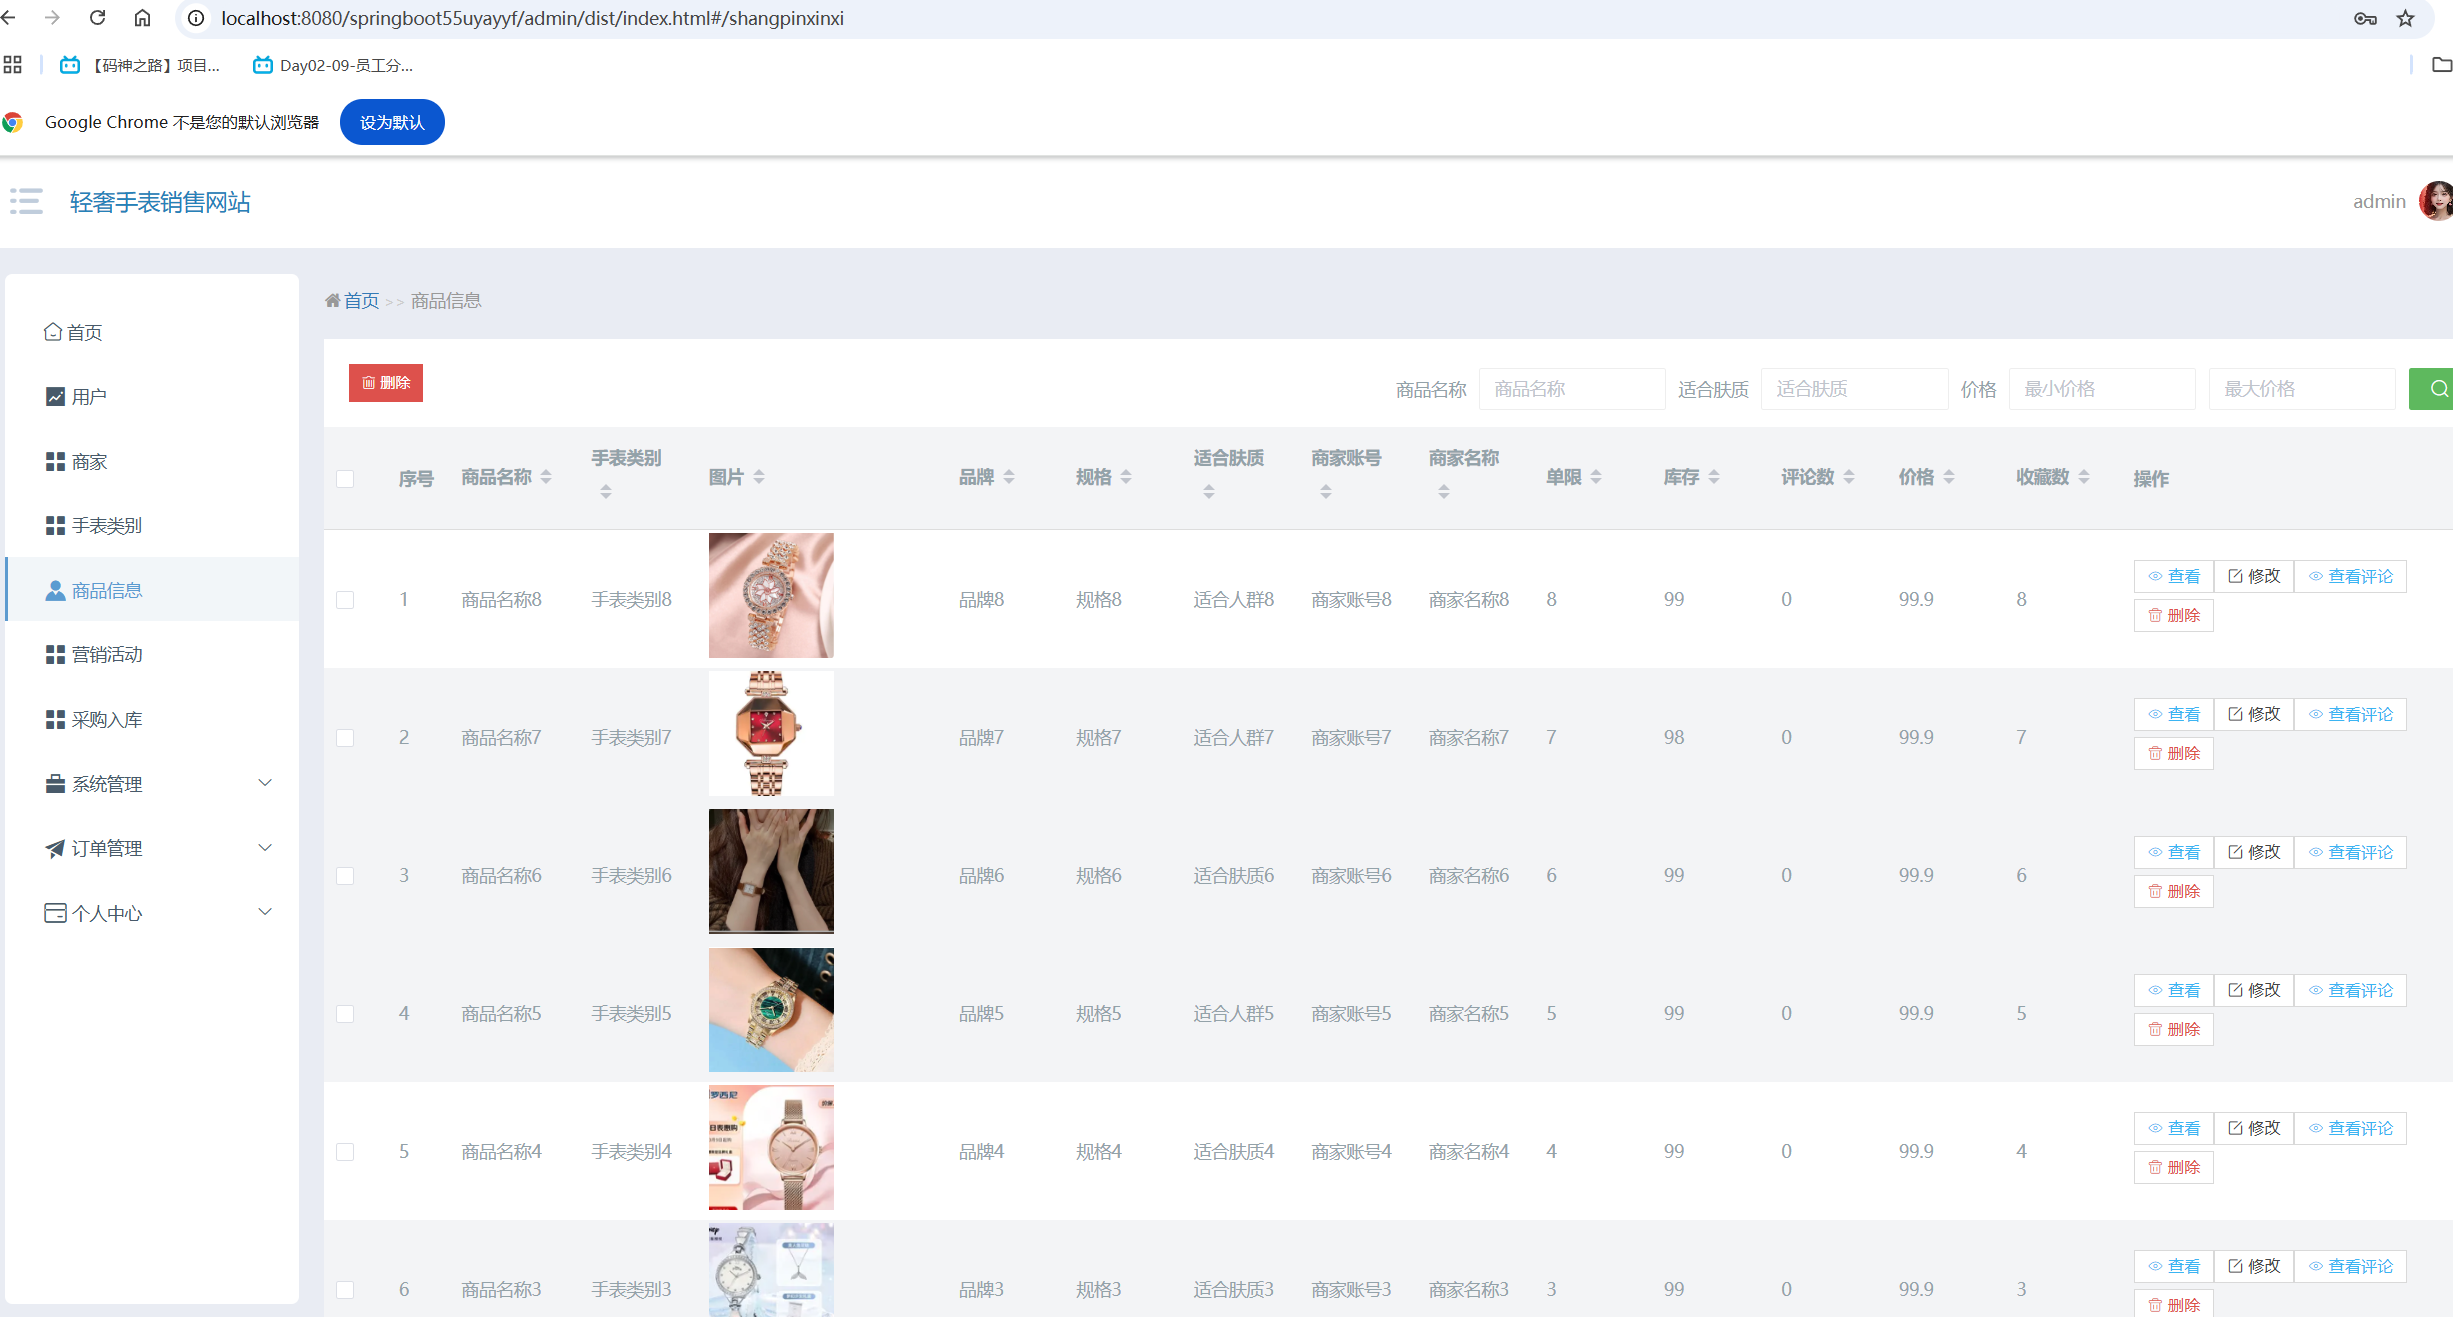Sort by 库存 column sort arrows
The height and width of the screenshot is (1317, 2453).
click(1713, 477)
